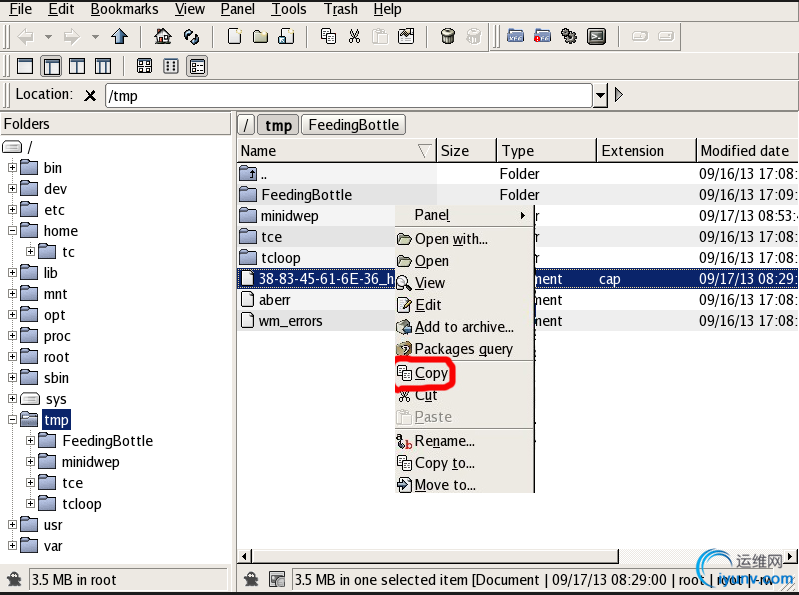Select tree and two panels layout
Screen dimensions: 799x595
coord(103,66)
